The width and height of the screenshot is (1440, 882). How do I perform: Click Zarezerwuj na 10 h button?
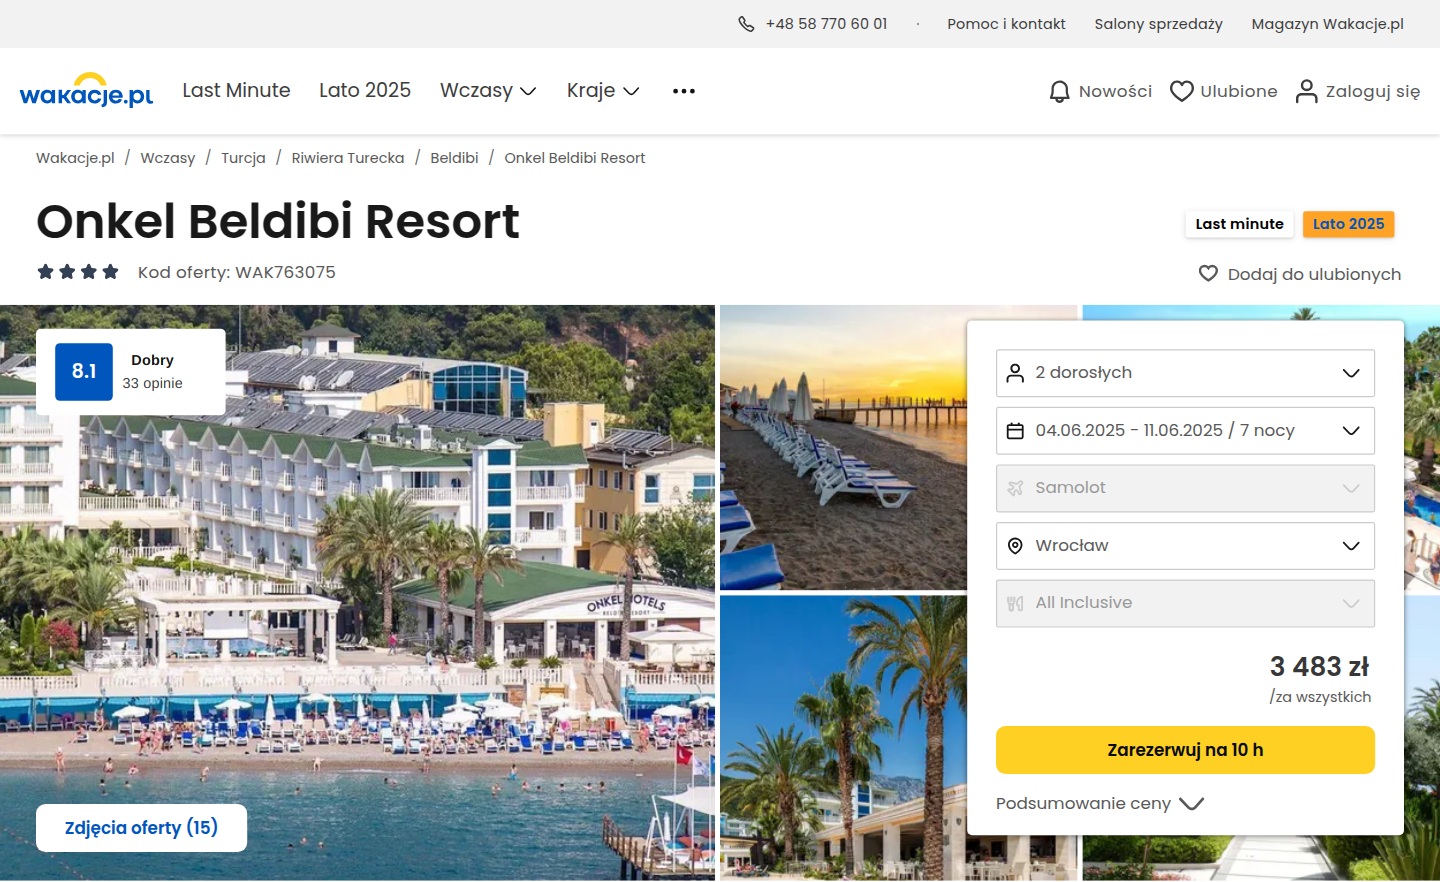pyautogui.click(x=1185, y=750)
